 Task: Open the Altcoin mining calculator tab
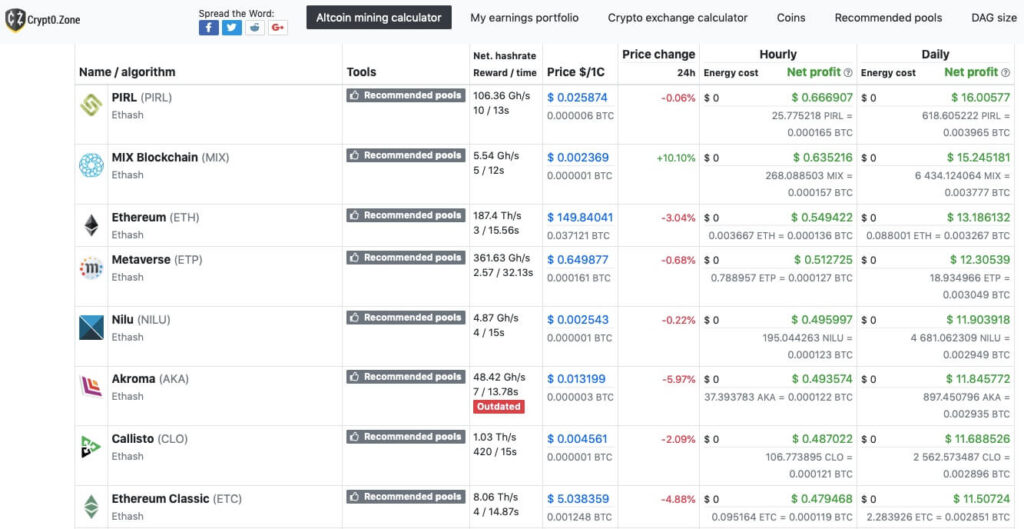379,18
